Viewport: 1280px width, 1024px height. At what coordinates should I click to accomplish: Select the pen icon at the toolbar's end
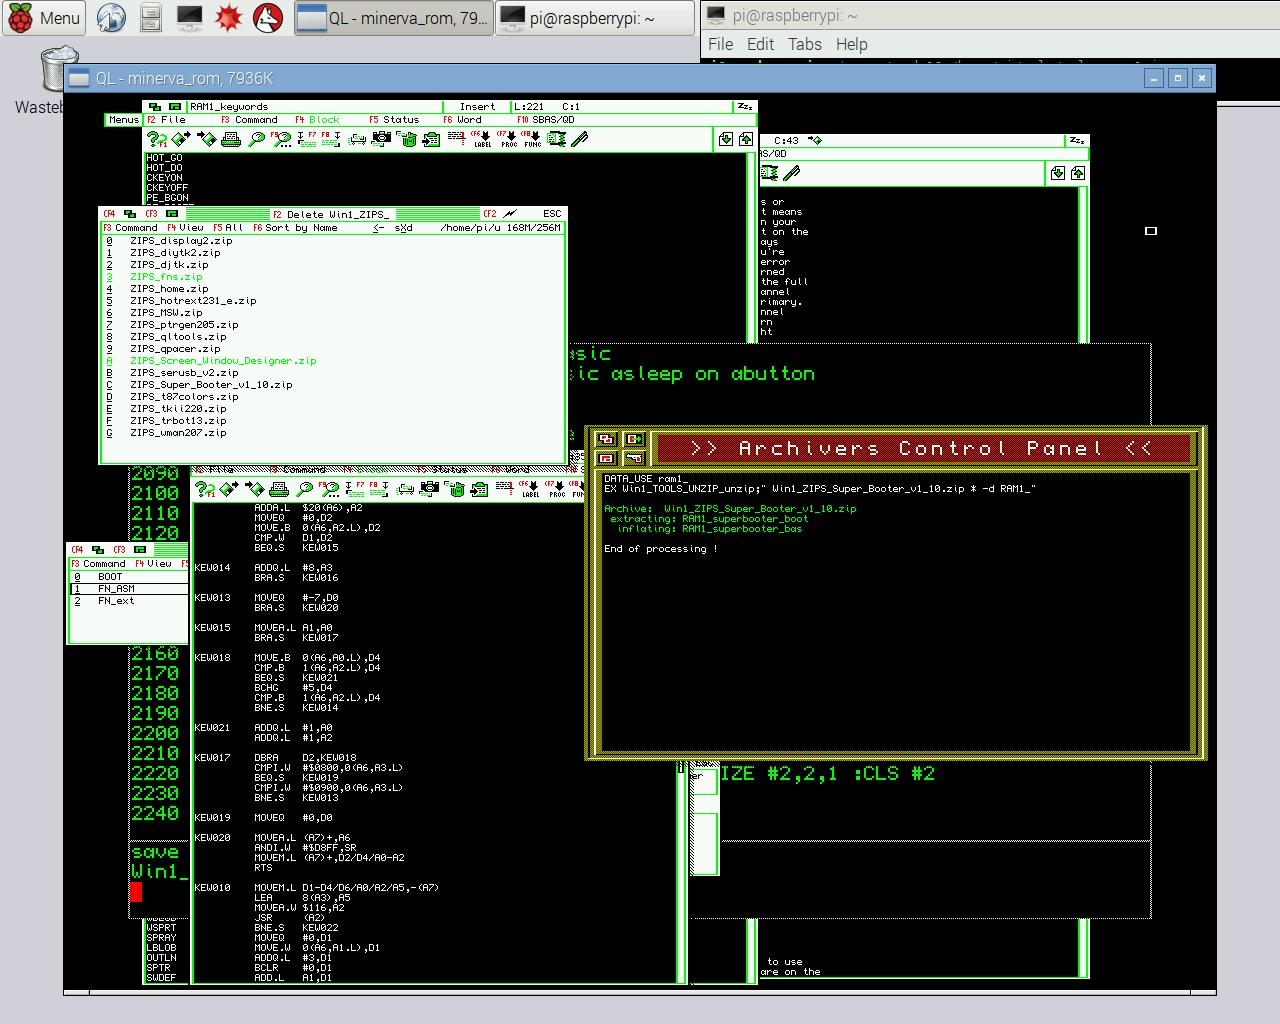580,141
